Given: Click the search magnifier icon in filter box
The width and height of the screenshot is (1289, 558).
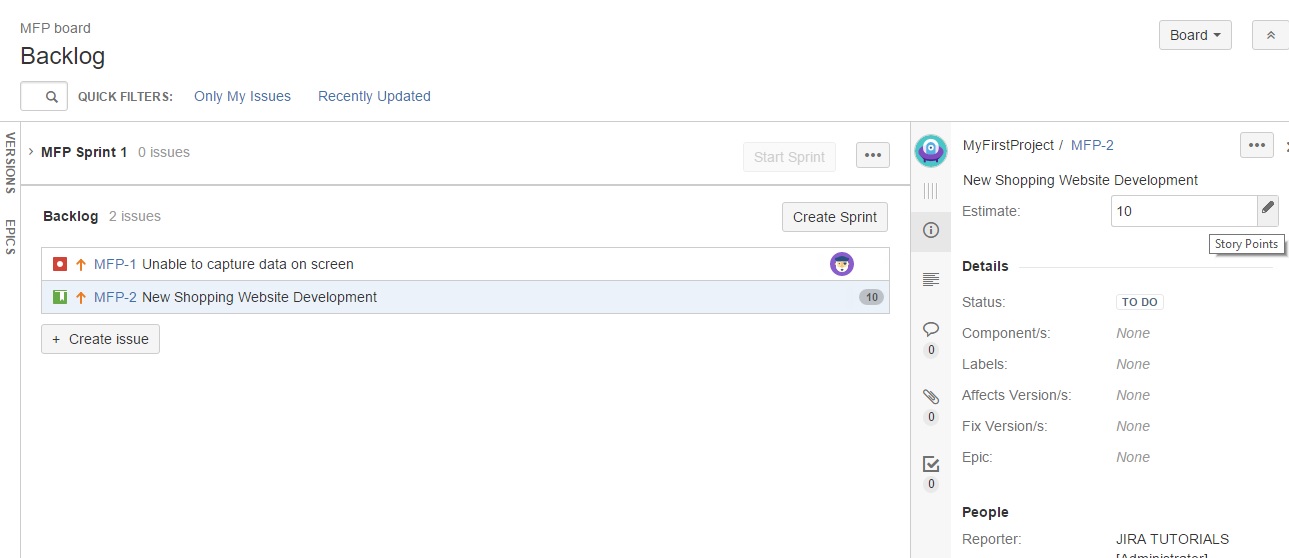Looking at the screenshot, I should point(52,97).
